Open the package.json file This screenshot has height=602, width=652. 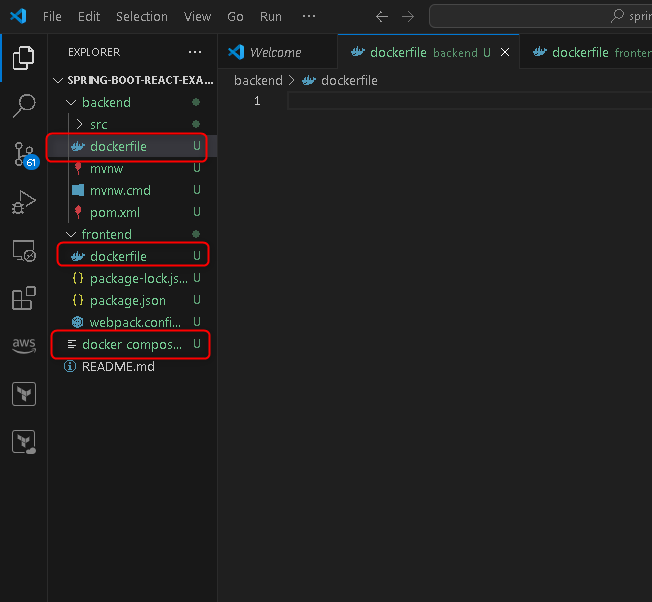[133, 301]
